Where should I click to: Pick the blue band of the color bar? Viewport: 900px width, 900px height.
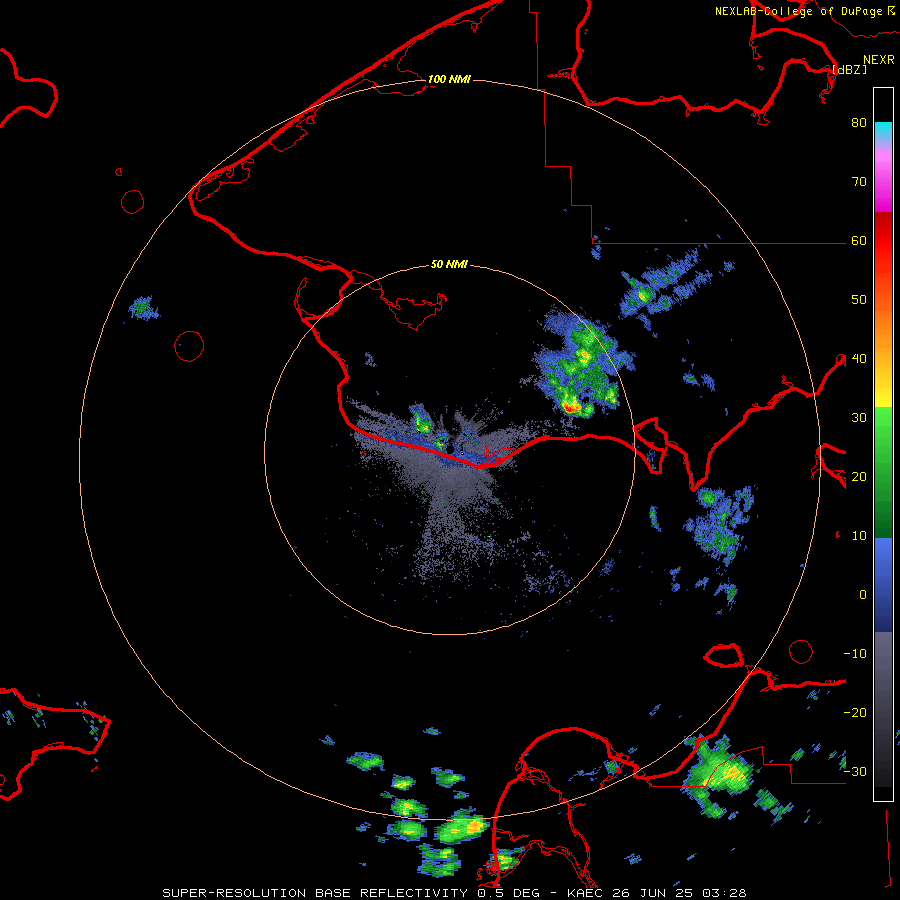pos(883,584)
